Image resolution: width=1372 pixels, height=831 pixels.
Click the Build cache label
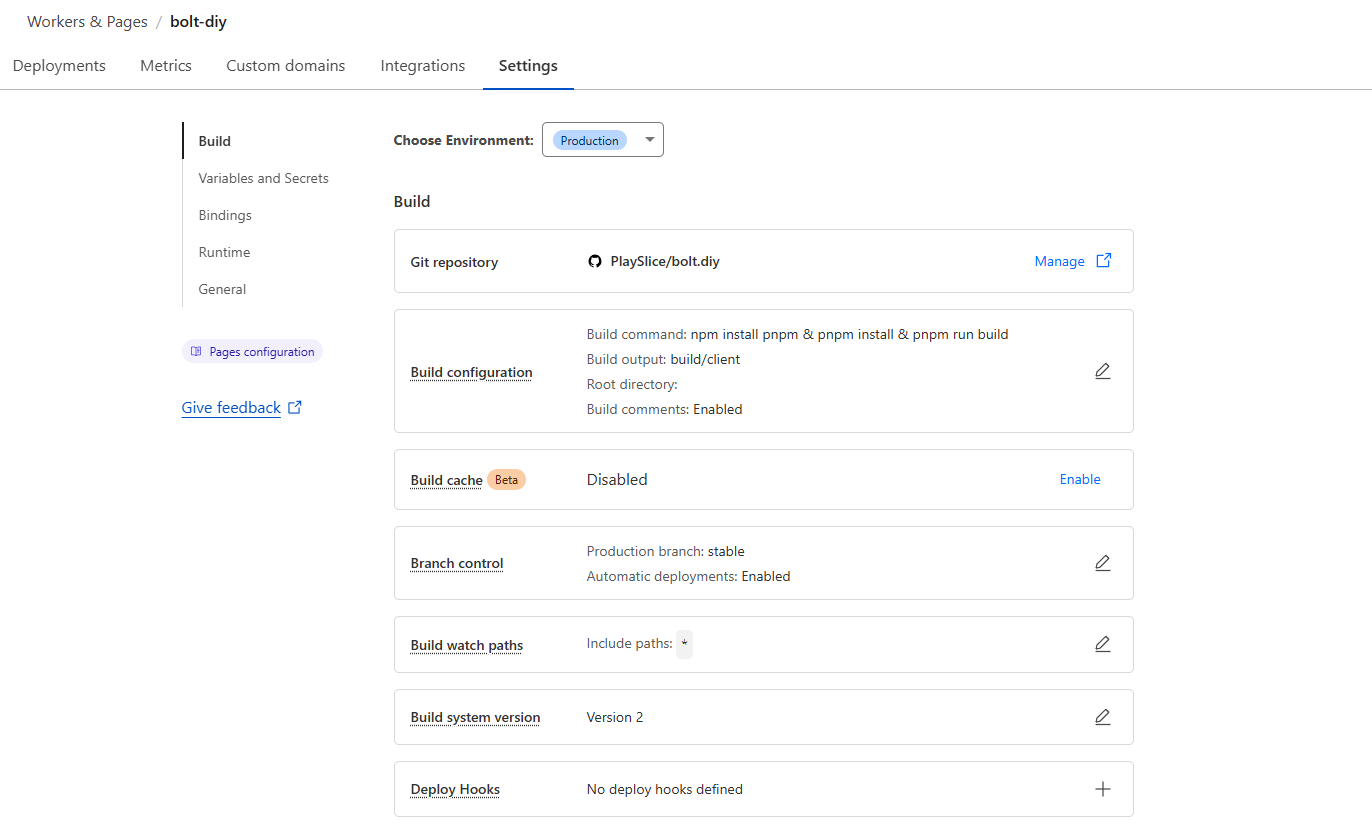click(446, 480)
